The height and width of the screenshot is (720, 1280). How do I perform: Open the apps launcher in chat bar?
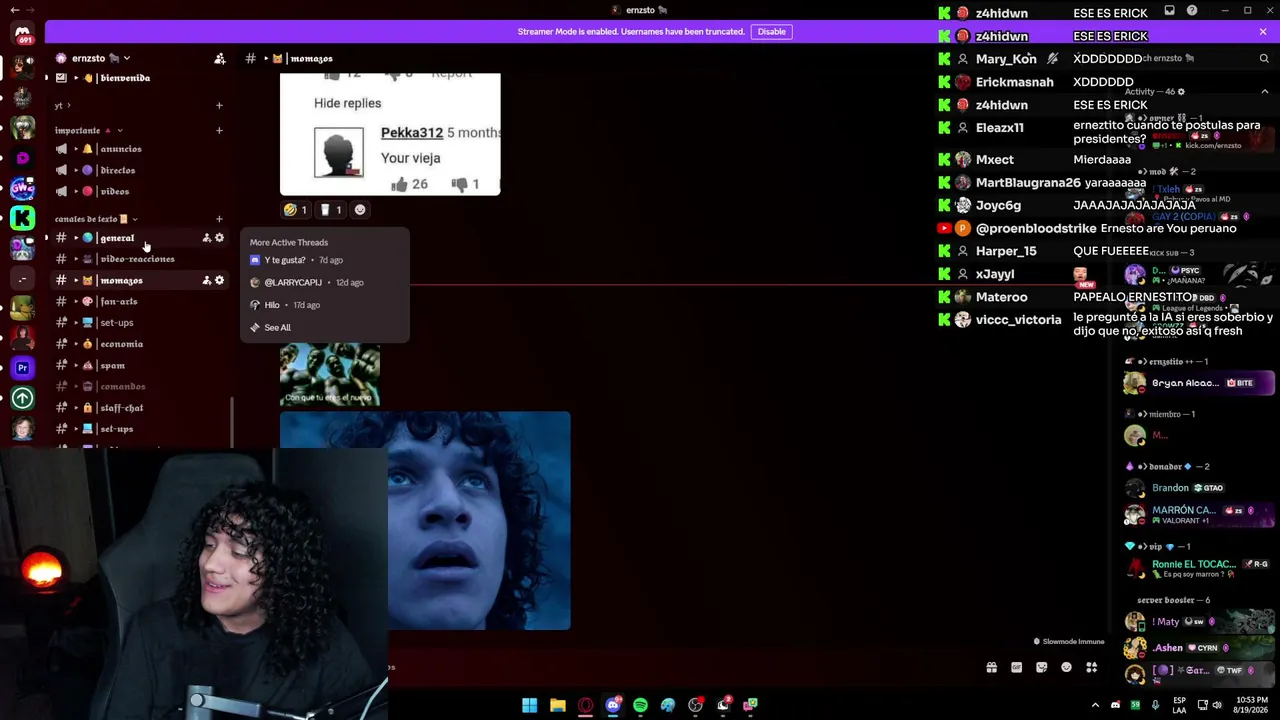point(1091,668)
